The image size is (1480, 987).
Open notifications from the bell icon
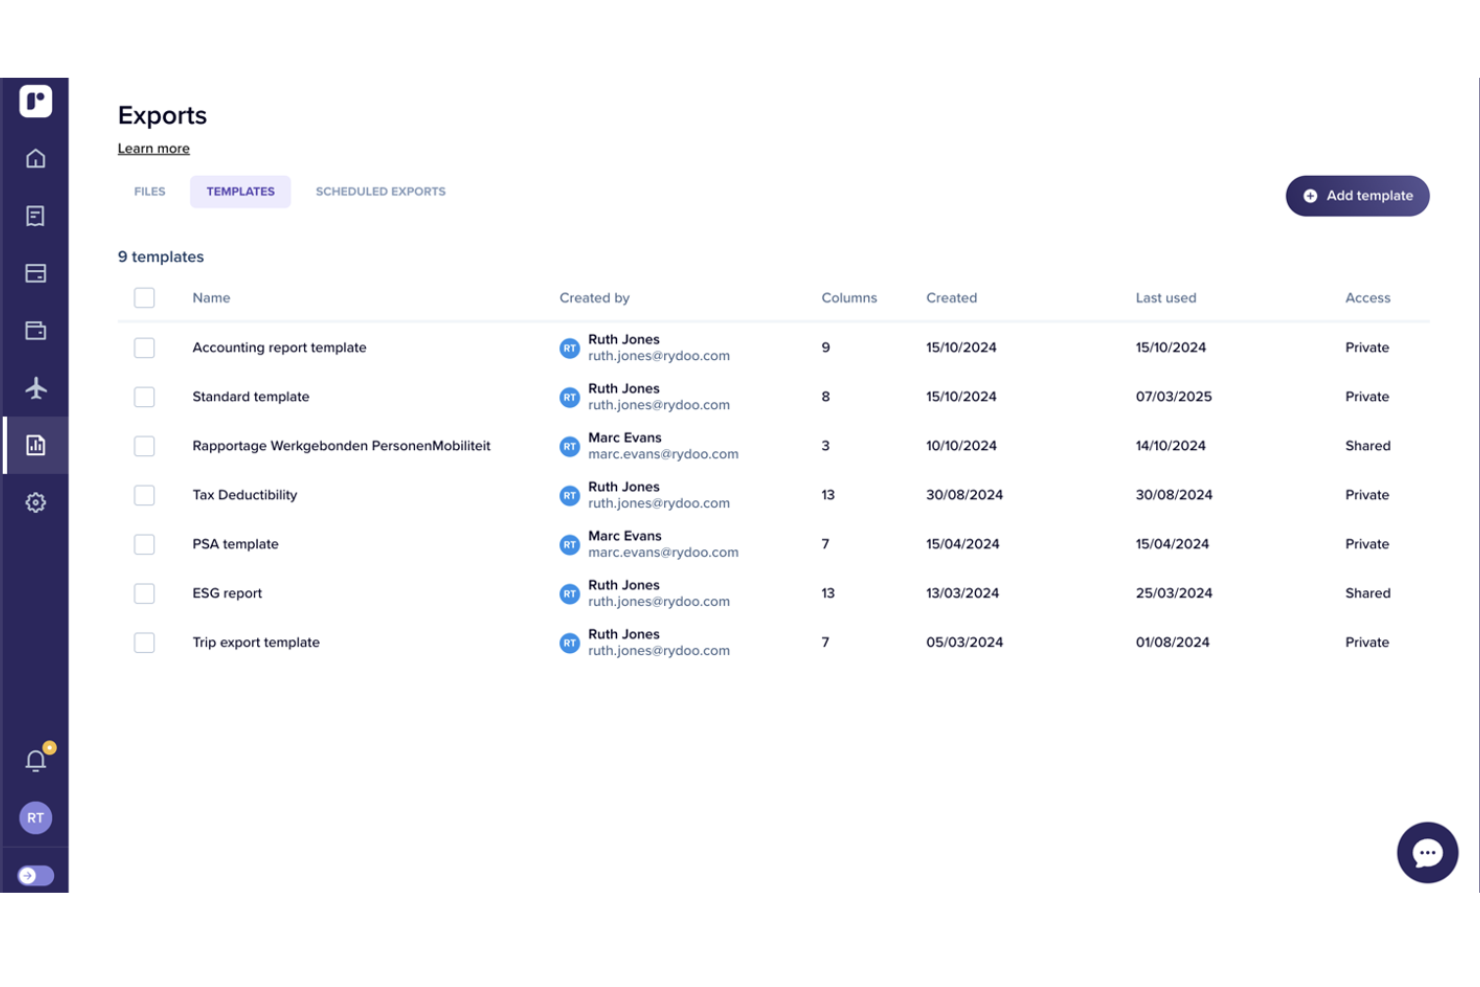(35, 758)
